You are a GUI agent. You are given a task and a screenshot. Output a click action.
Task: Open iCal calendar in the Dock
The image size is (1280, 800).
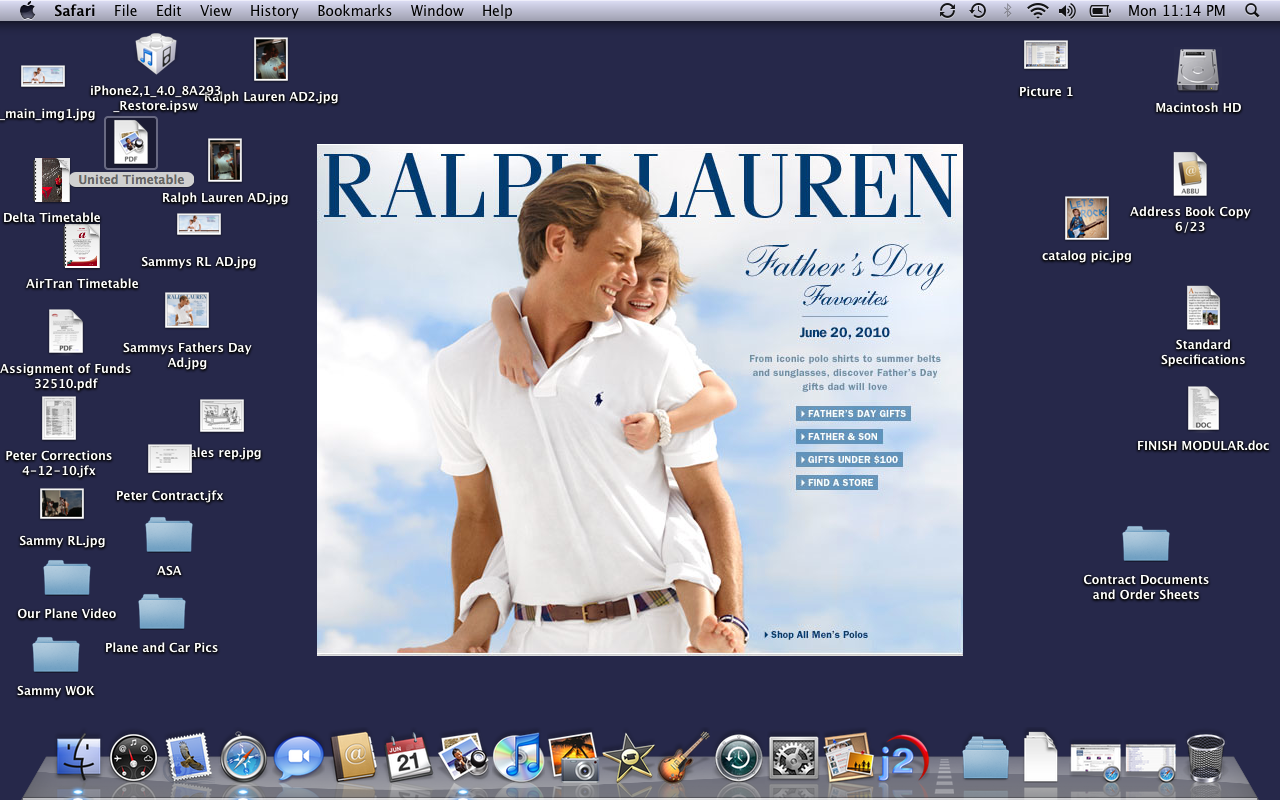[x=409, y=758]
